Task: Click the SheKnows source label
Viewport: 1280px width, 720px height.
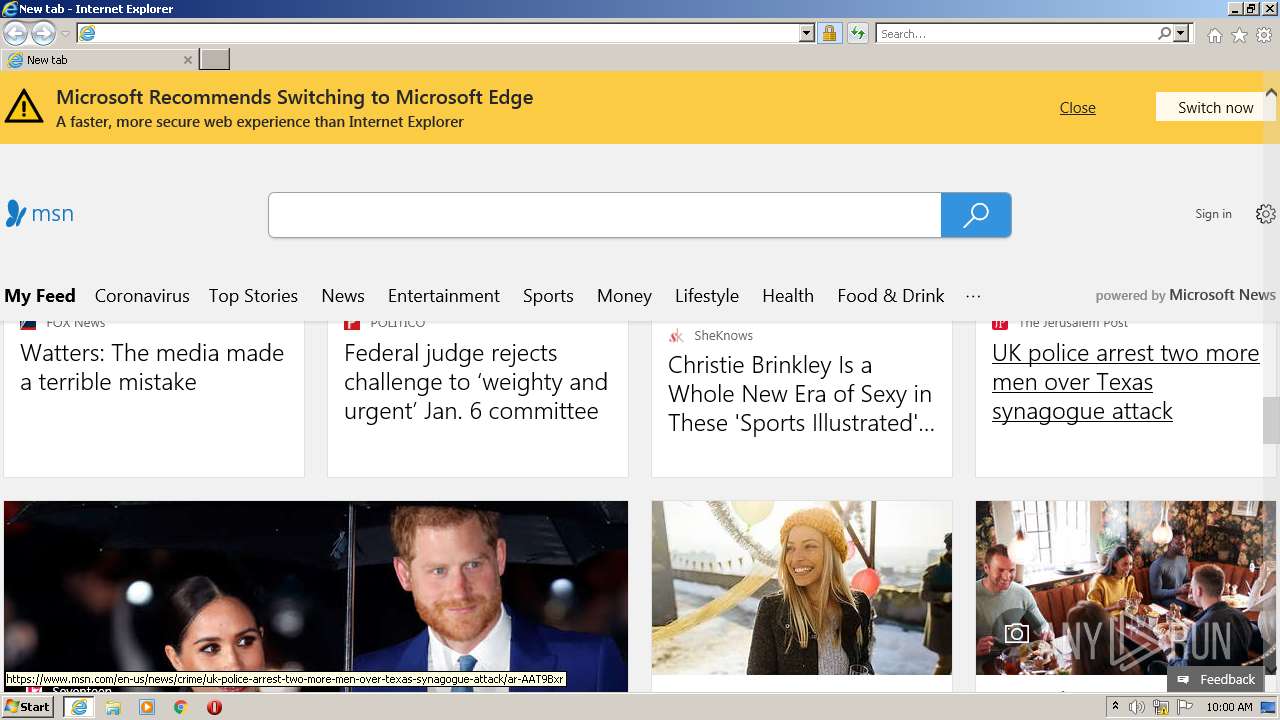Action: coord(723,336)
